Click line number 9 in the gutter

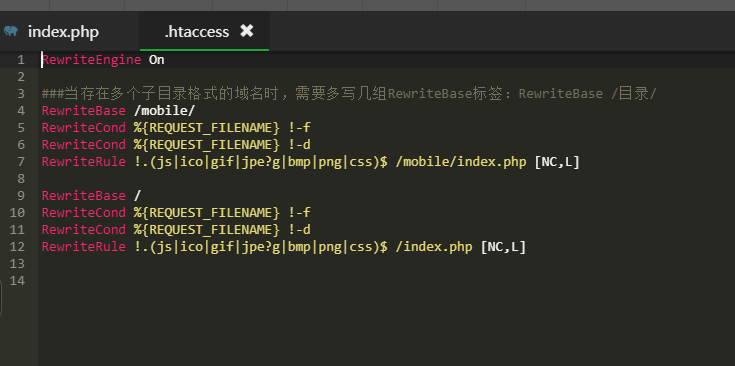(x=20, y=195)
